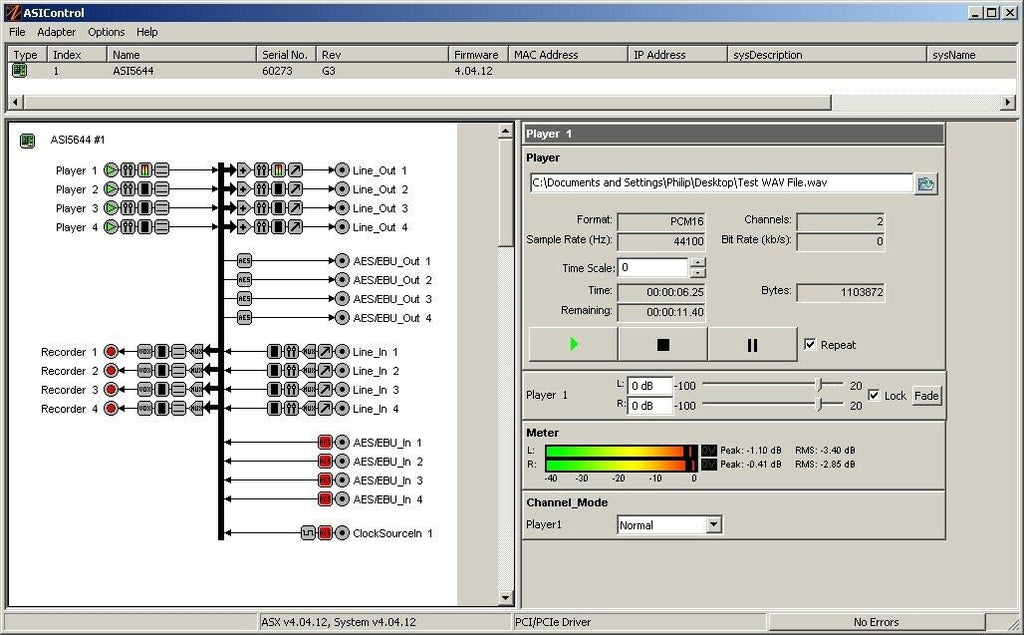Pause playback in Player 1

752,345
